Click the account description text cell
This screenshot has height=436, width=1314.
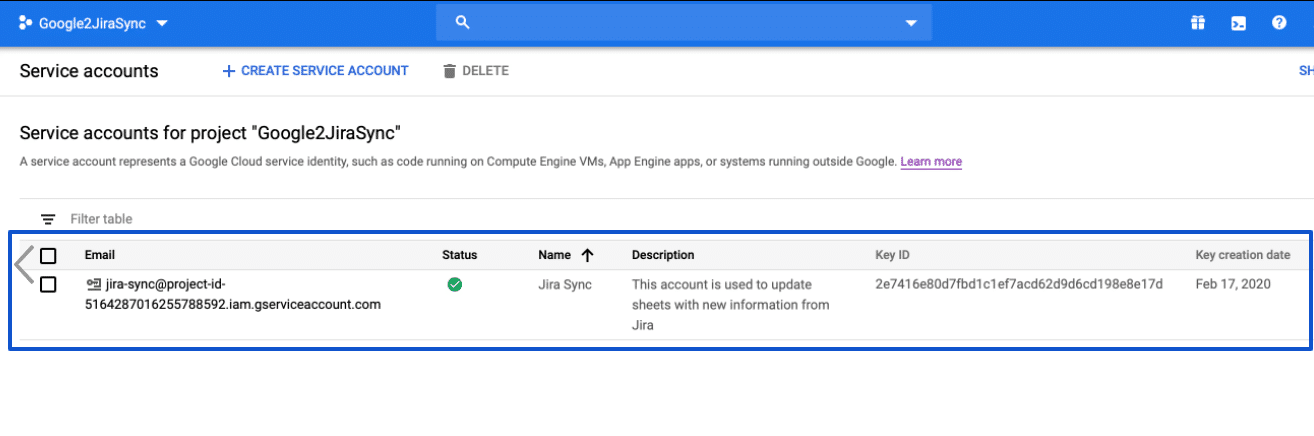pyautogui.click(x=730, y=305)
